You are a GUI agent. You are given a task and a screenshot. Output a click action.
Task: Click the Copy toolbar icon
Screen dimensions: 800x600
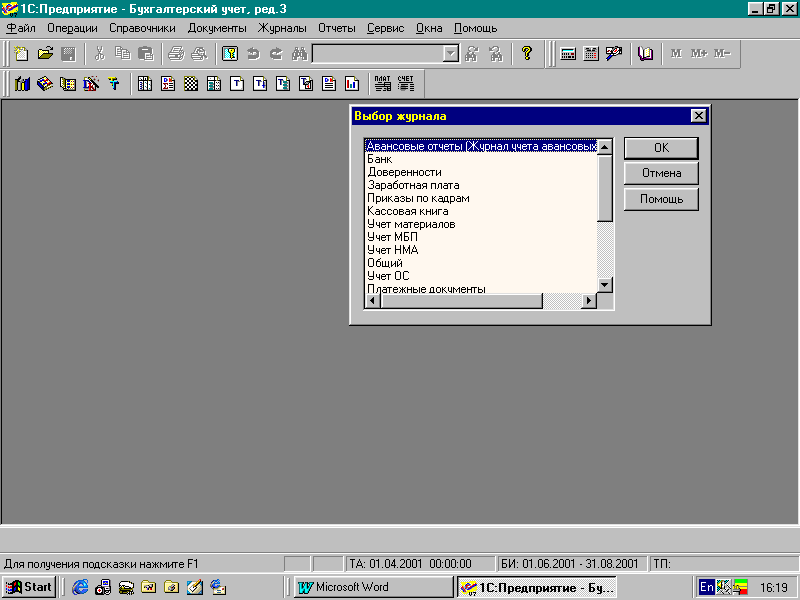(x=122, y=54)
